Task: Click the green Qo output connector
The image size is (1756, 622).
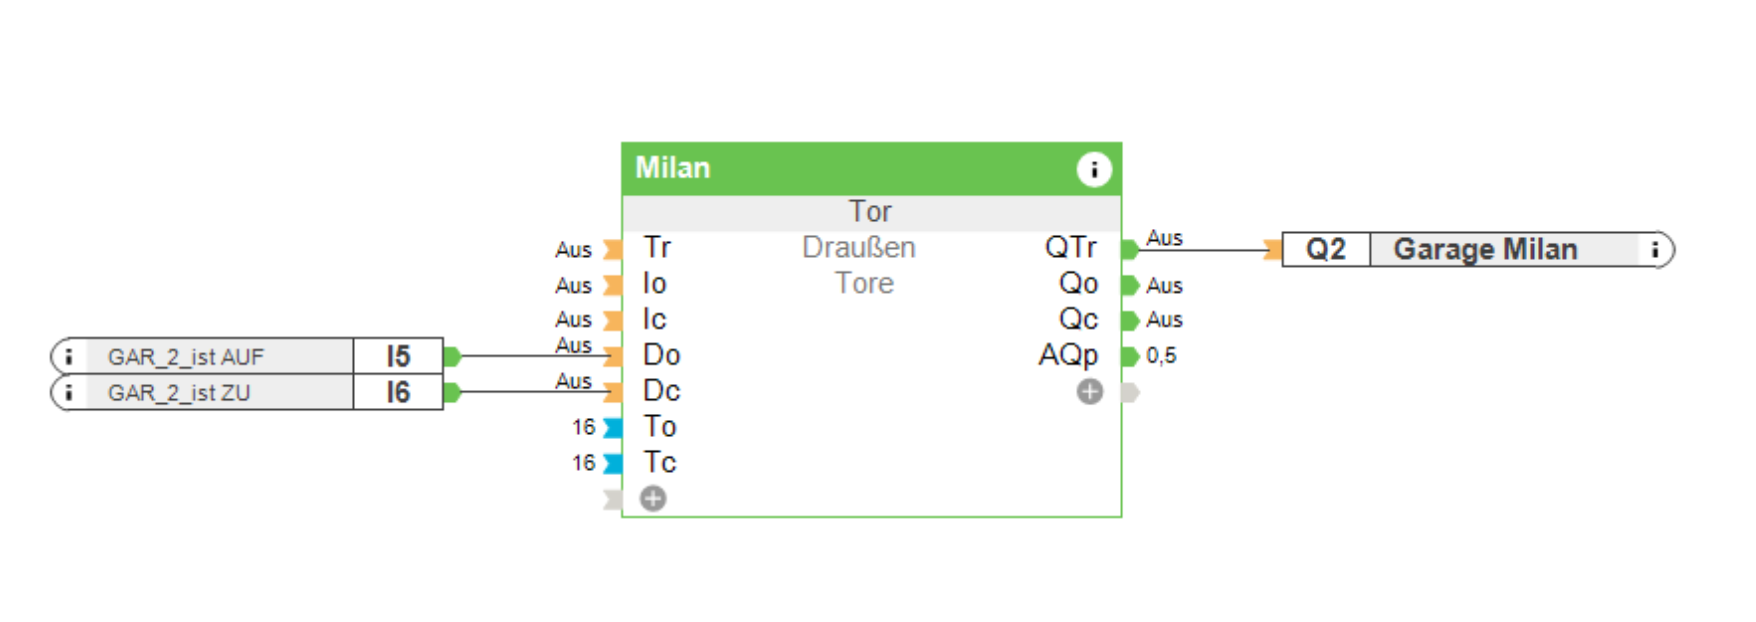Action: coord(1131,285)
